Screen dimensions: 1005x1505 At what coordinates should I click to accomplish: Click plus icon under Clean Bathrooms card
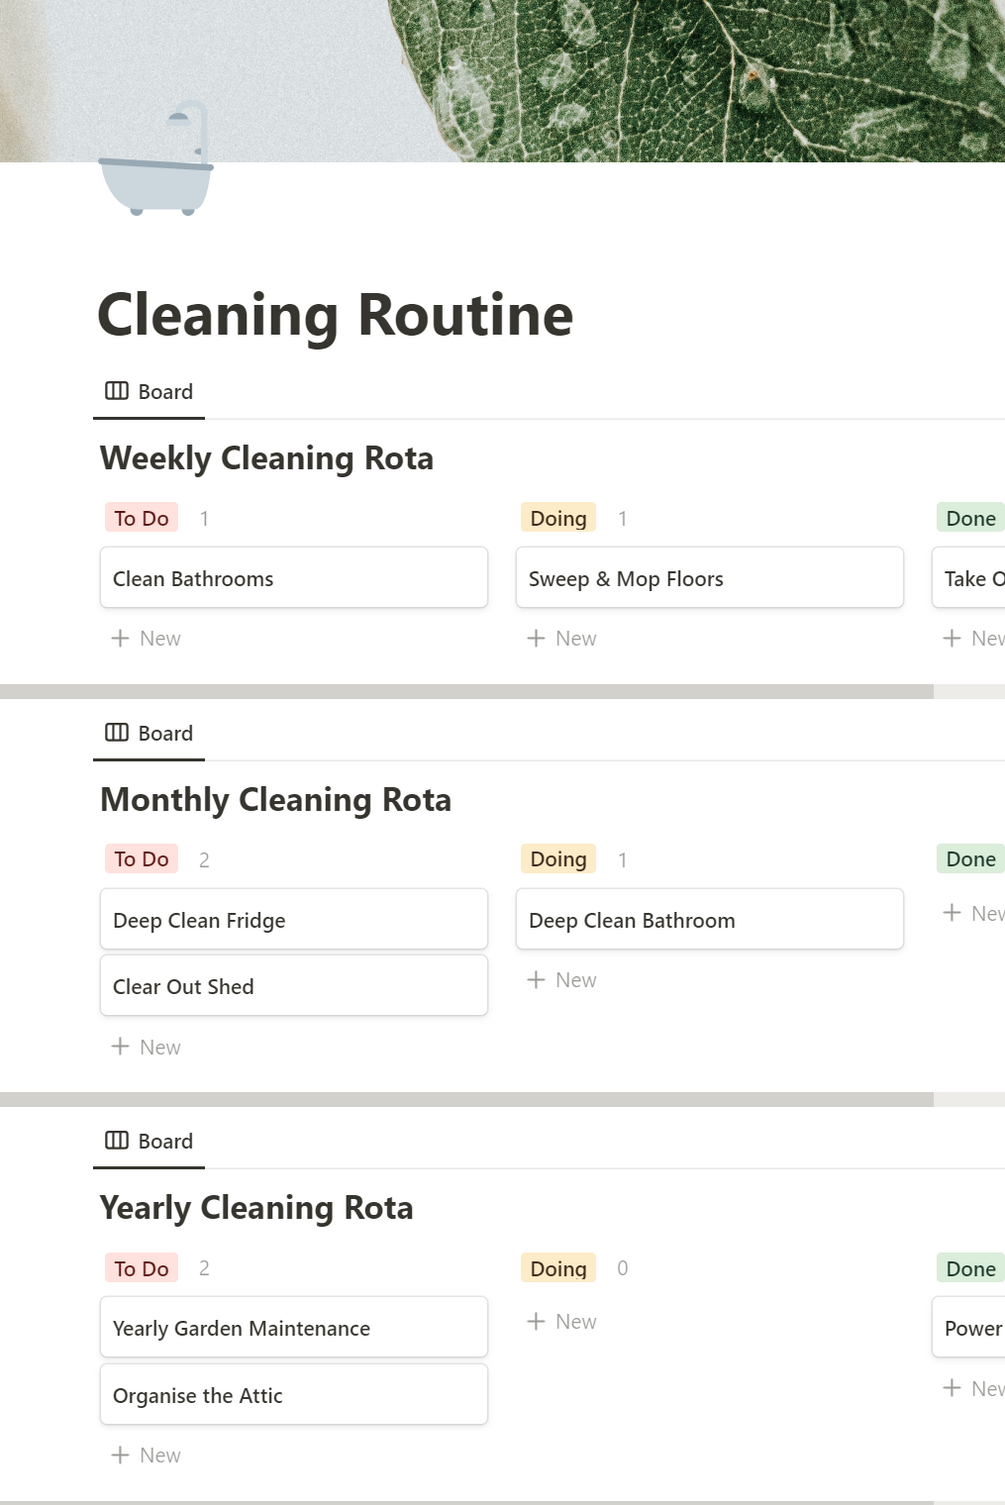coord(120,638)
